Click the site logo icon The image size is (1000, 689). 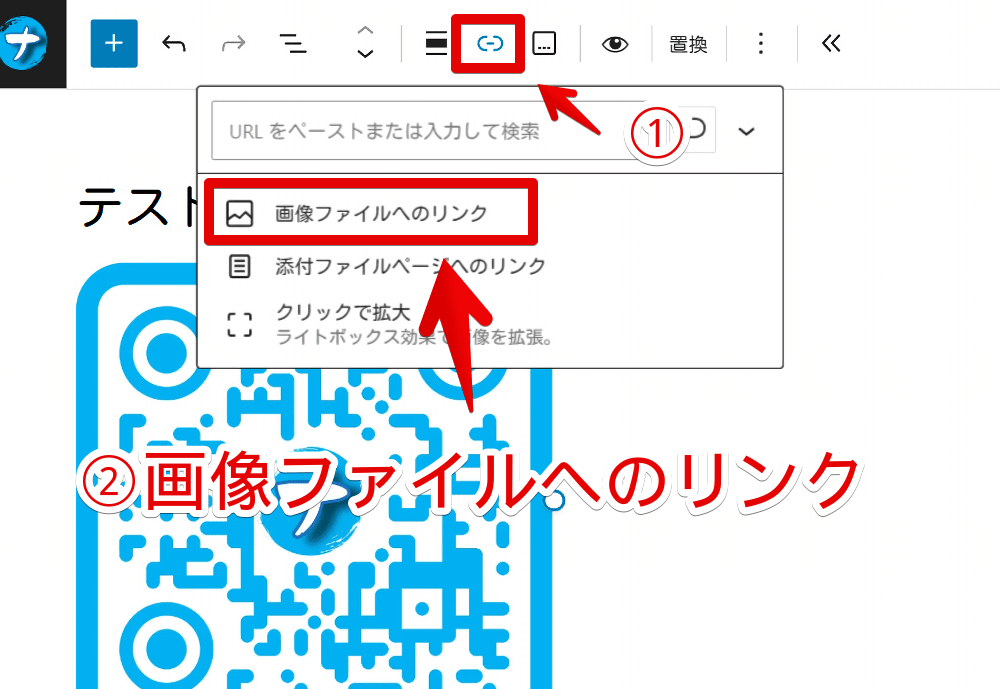click(24, 43)
